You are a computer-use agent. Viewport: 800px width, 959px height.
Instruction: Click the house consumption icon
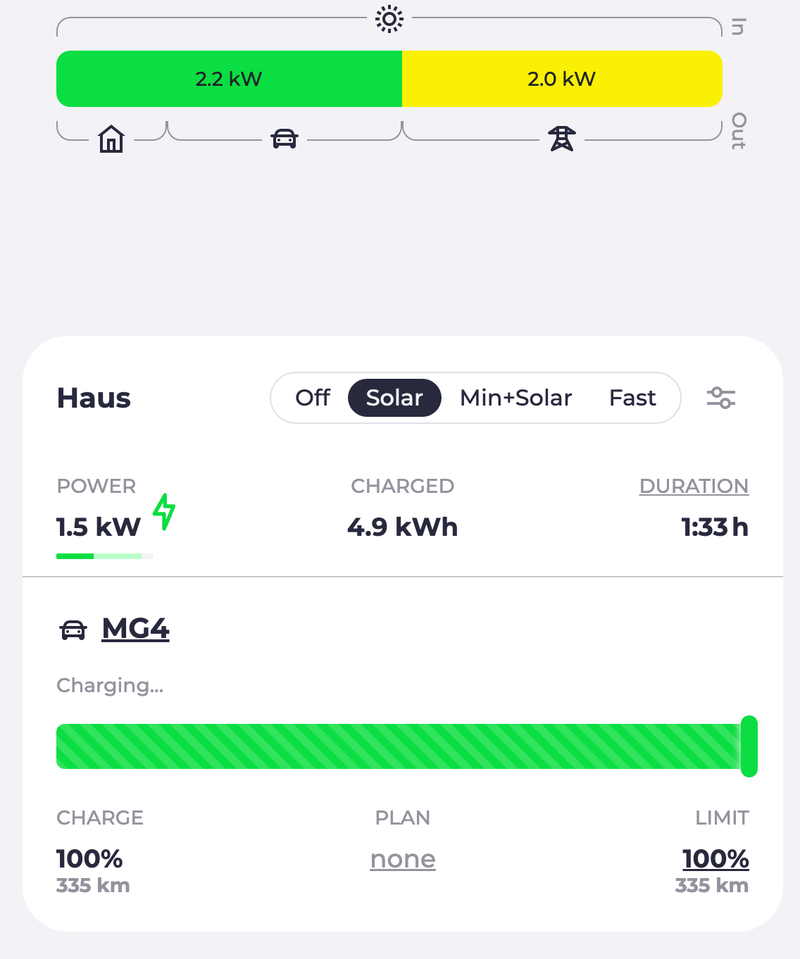click(x=111, y=139)
